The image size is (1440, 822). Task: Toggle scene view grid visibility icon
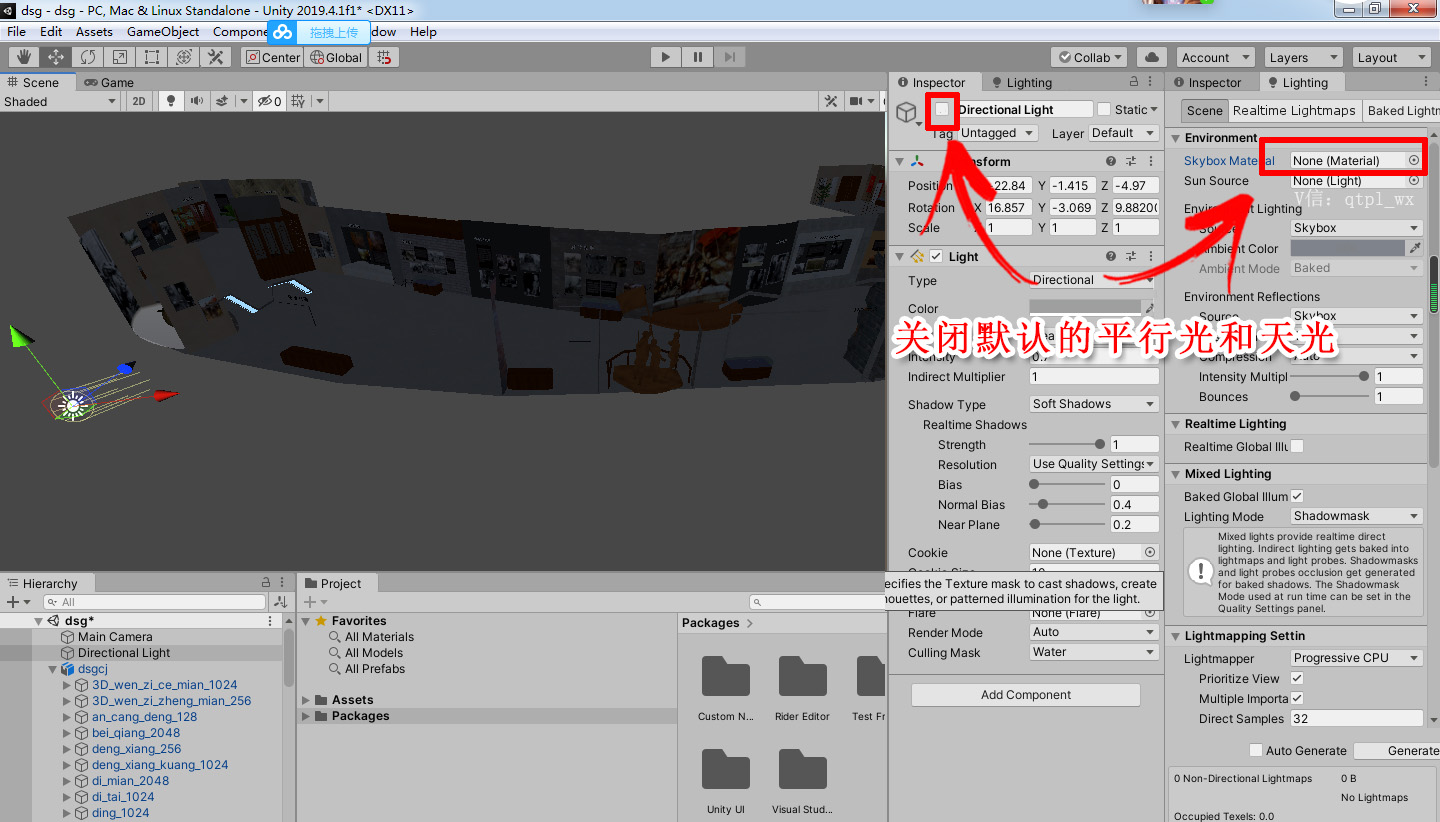pyautogui.click(x=297, y=101)
